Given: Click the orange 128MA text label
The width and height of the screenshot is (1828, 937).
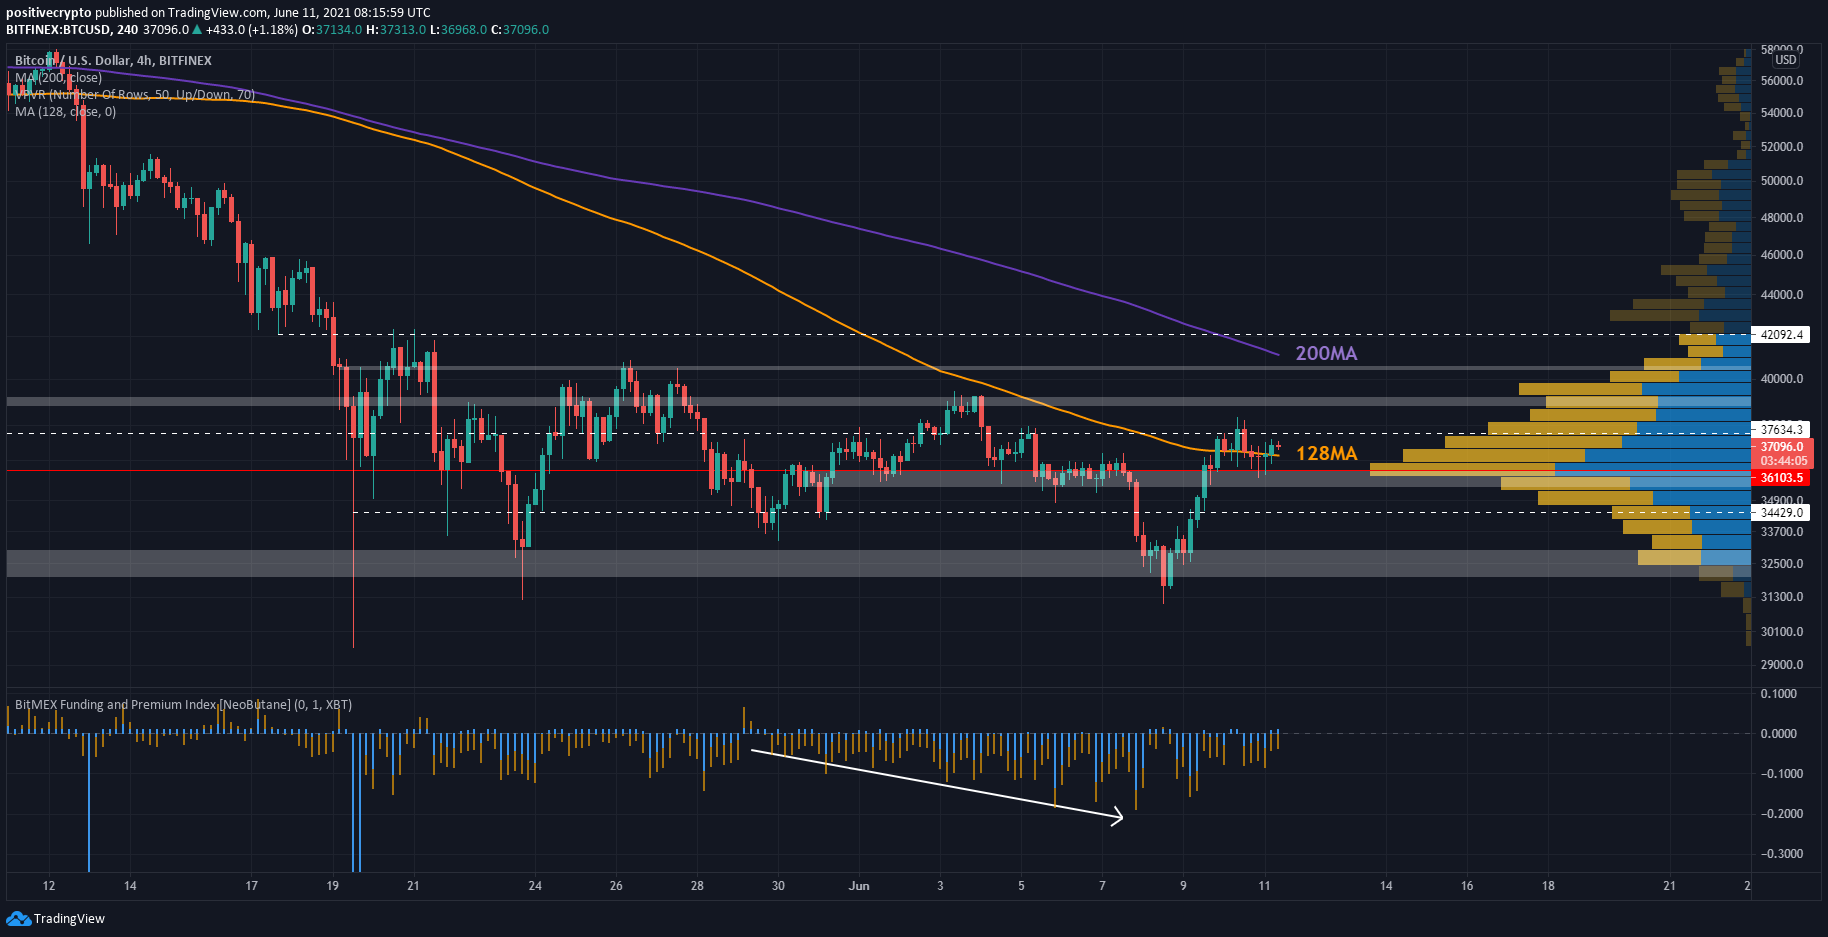Looking at the screenshot, I should [1326, 454].
